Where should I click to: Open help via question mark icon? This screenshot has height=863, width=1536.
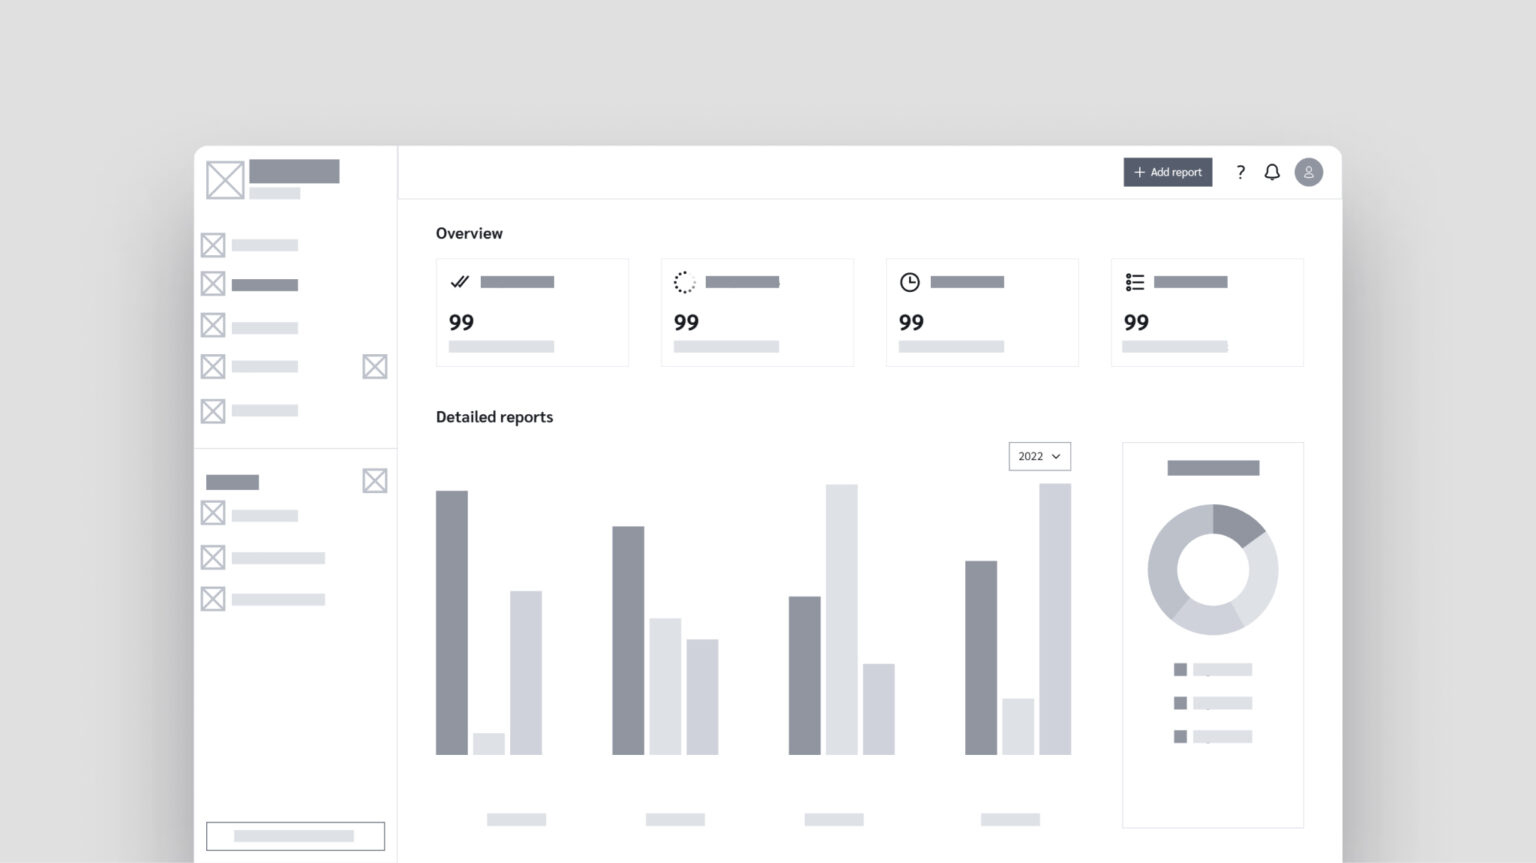coord(1240,172)
